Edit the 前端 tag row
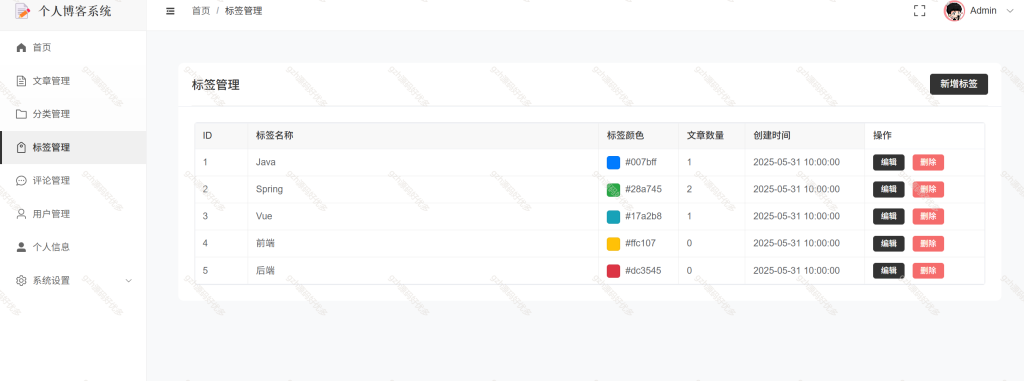This screenshot has height=381, width=1024. (889, 244)
